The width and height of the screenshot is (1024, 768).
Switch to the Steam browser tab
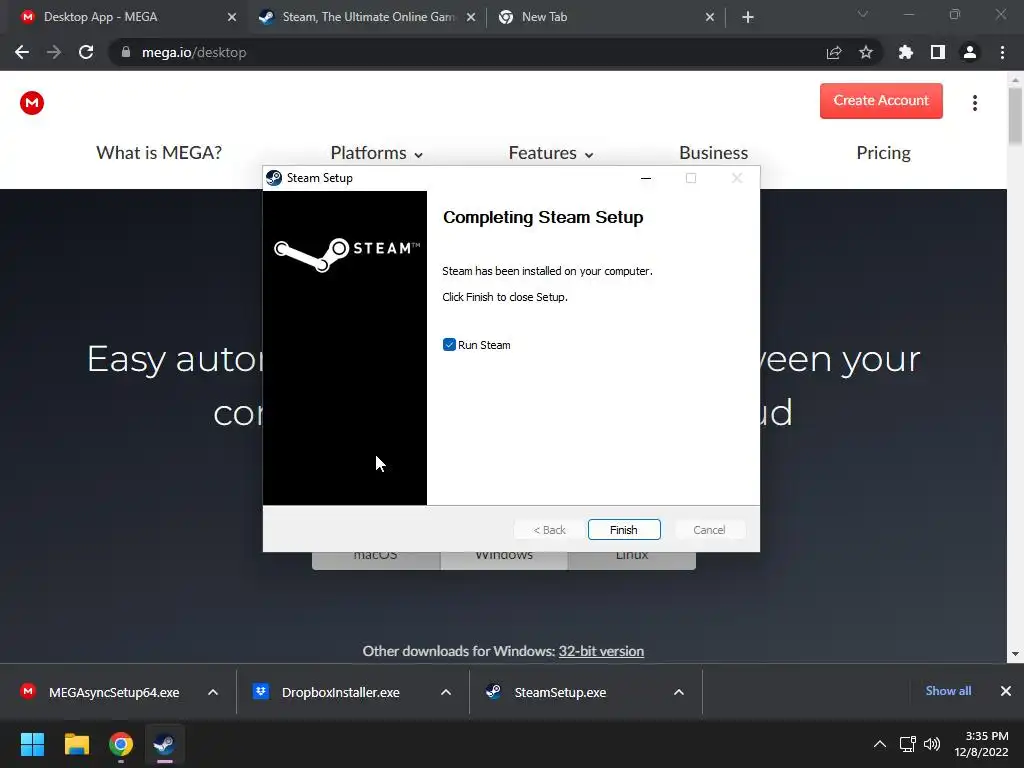366,17
